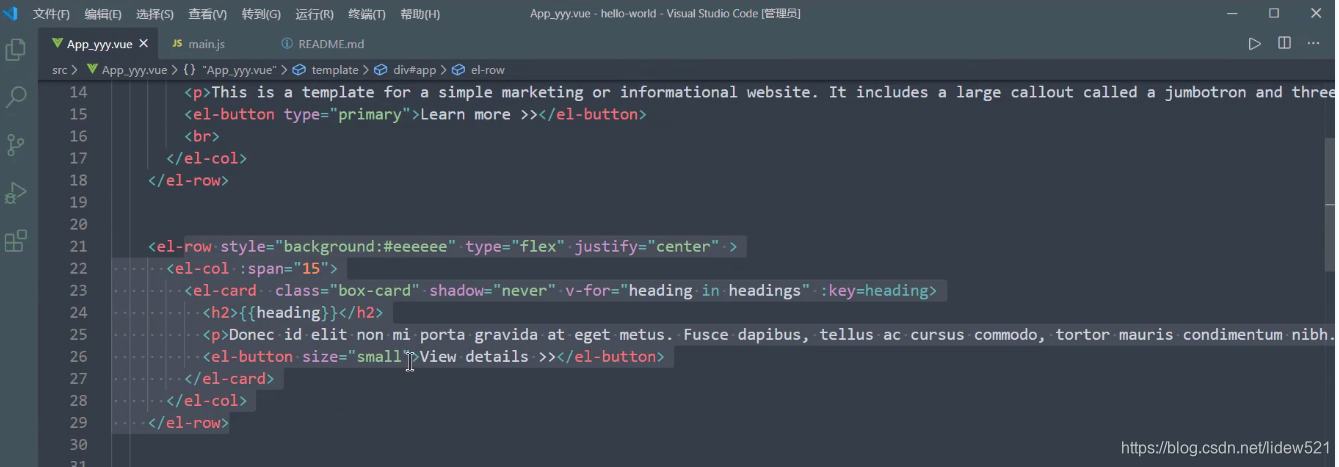Open the 查看(V) menu

coord(207,14)
